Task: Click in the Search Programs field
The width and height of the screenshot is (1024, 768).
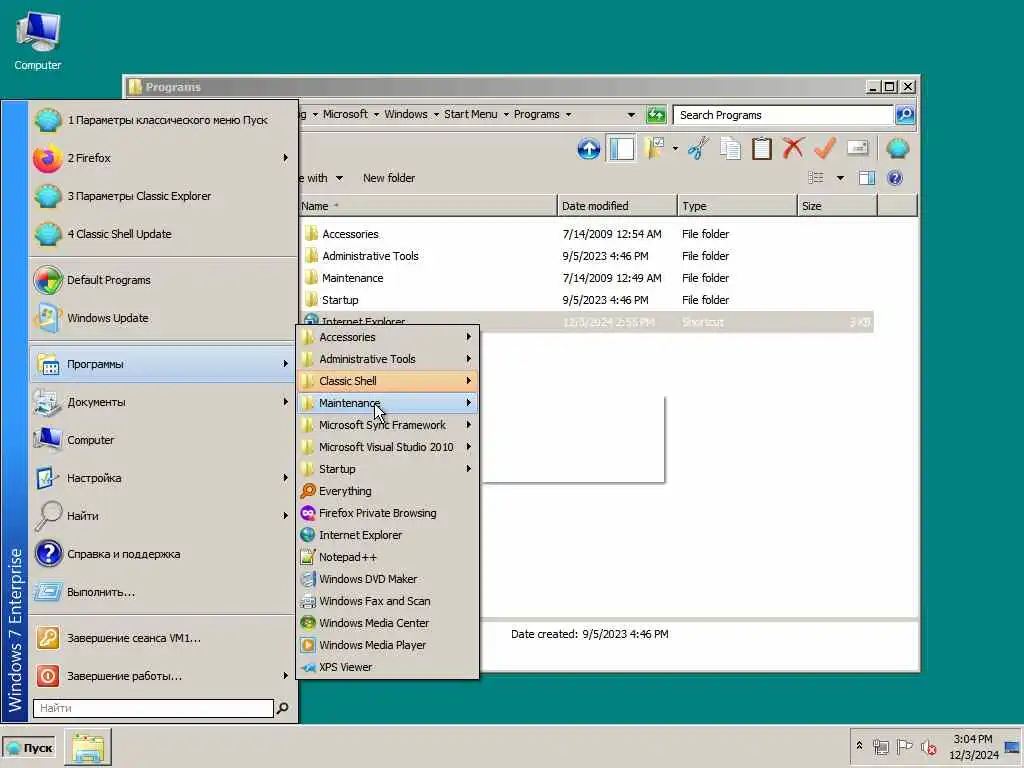Action: [783, 115]
